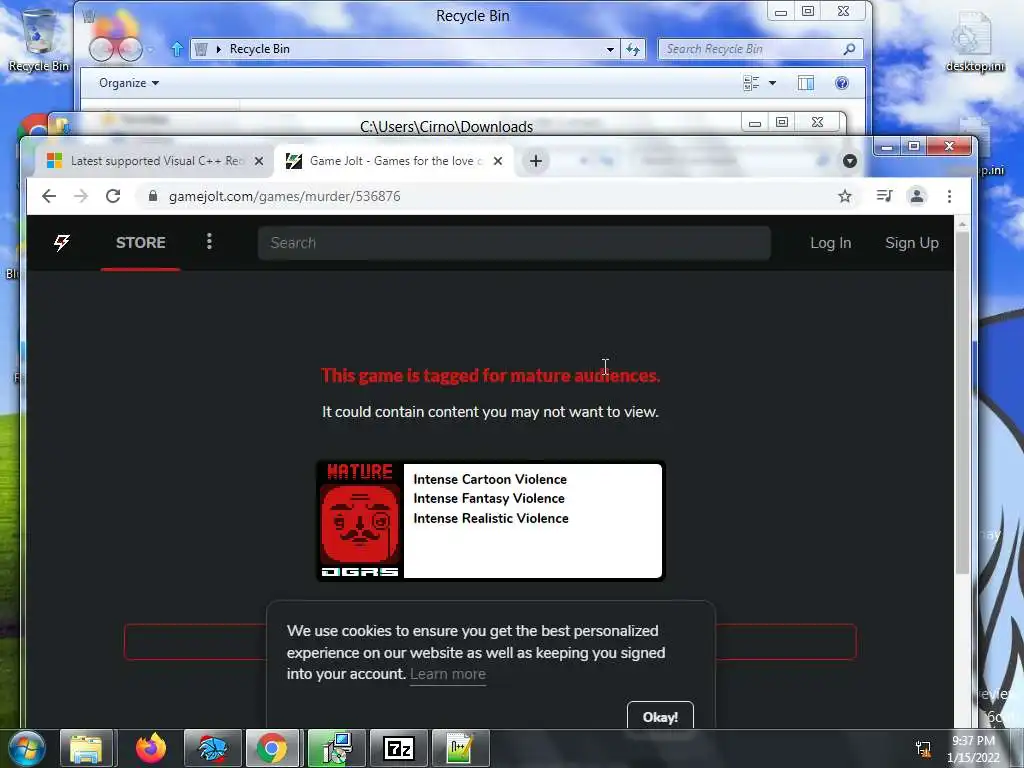
Task: Click the page vertical scrollbar
Action: coord(962,402)
